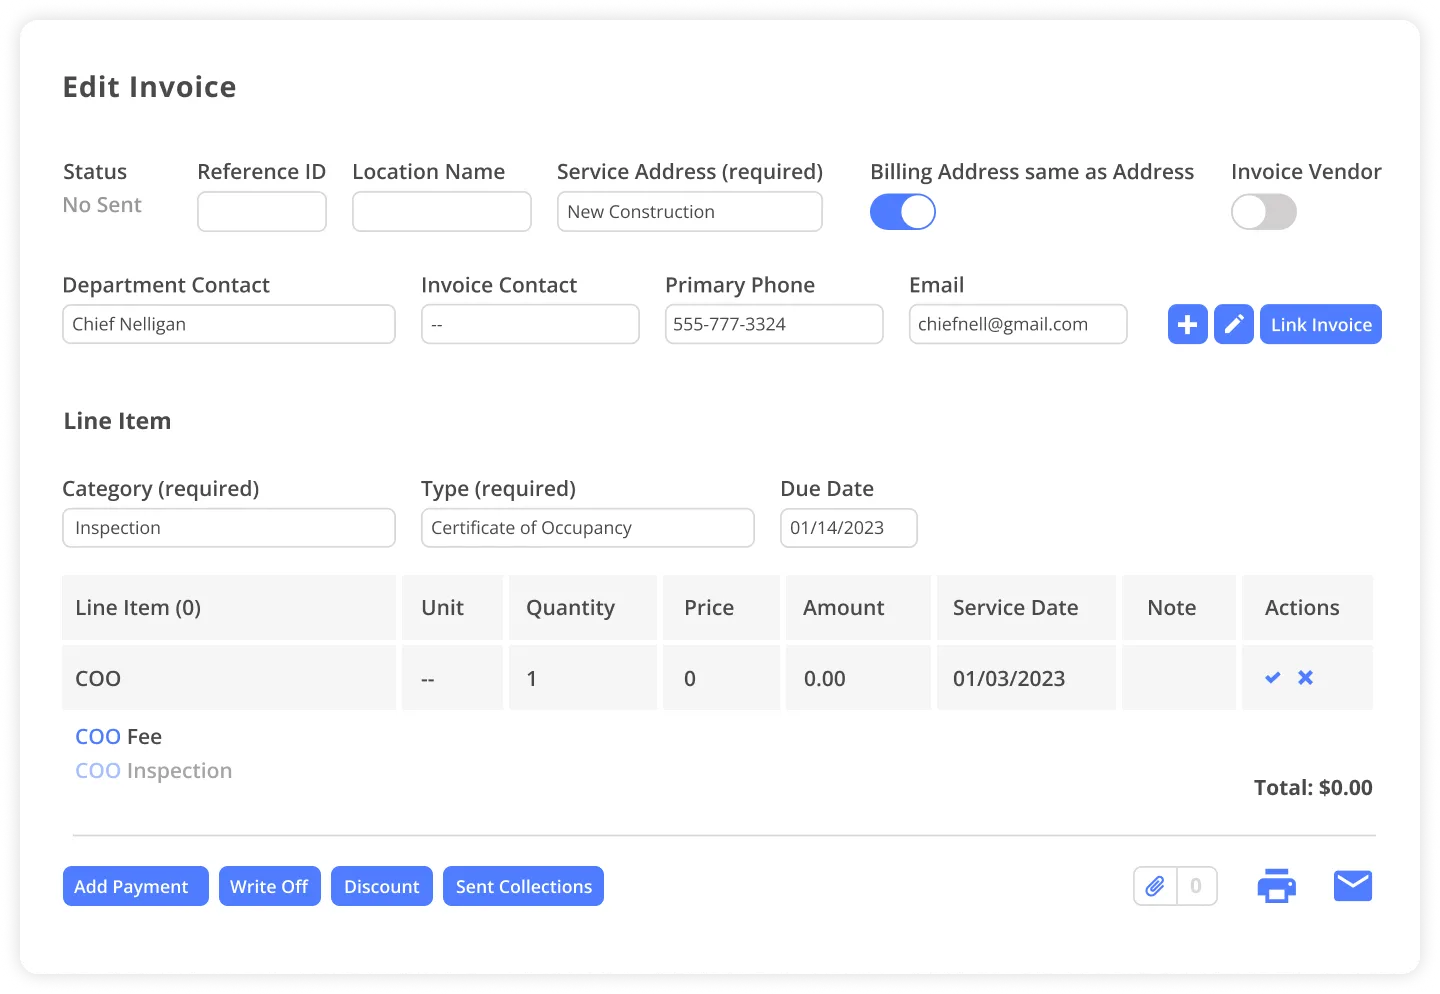This screenshot has width=1440, height=994.
Task: Click the Reference ID input field
Action: pyautogui.click(x=262, y=212)
